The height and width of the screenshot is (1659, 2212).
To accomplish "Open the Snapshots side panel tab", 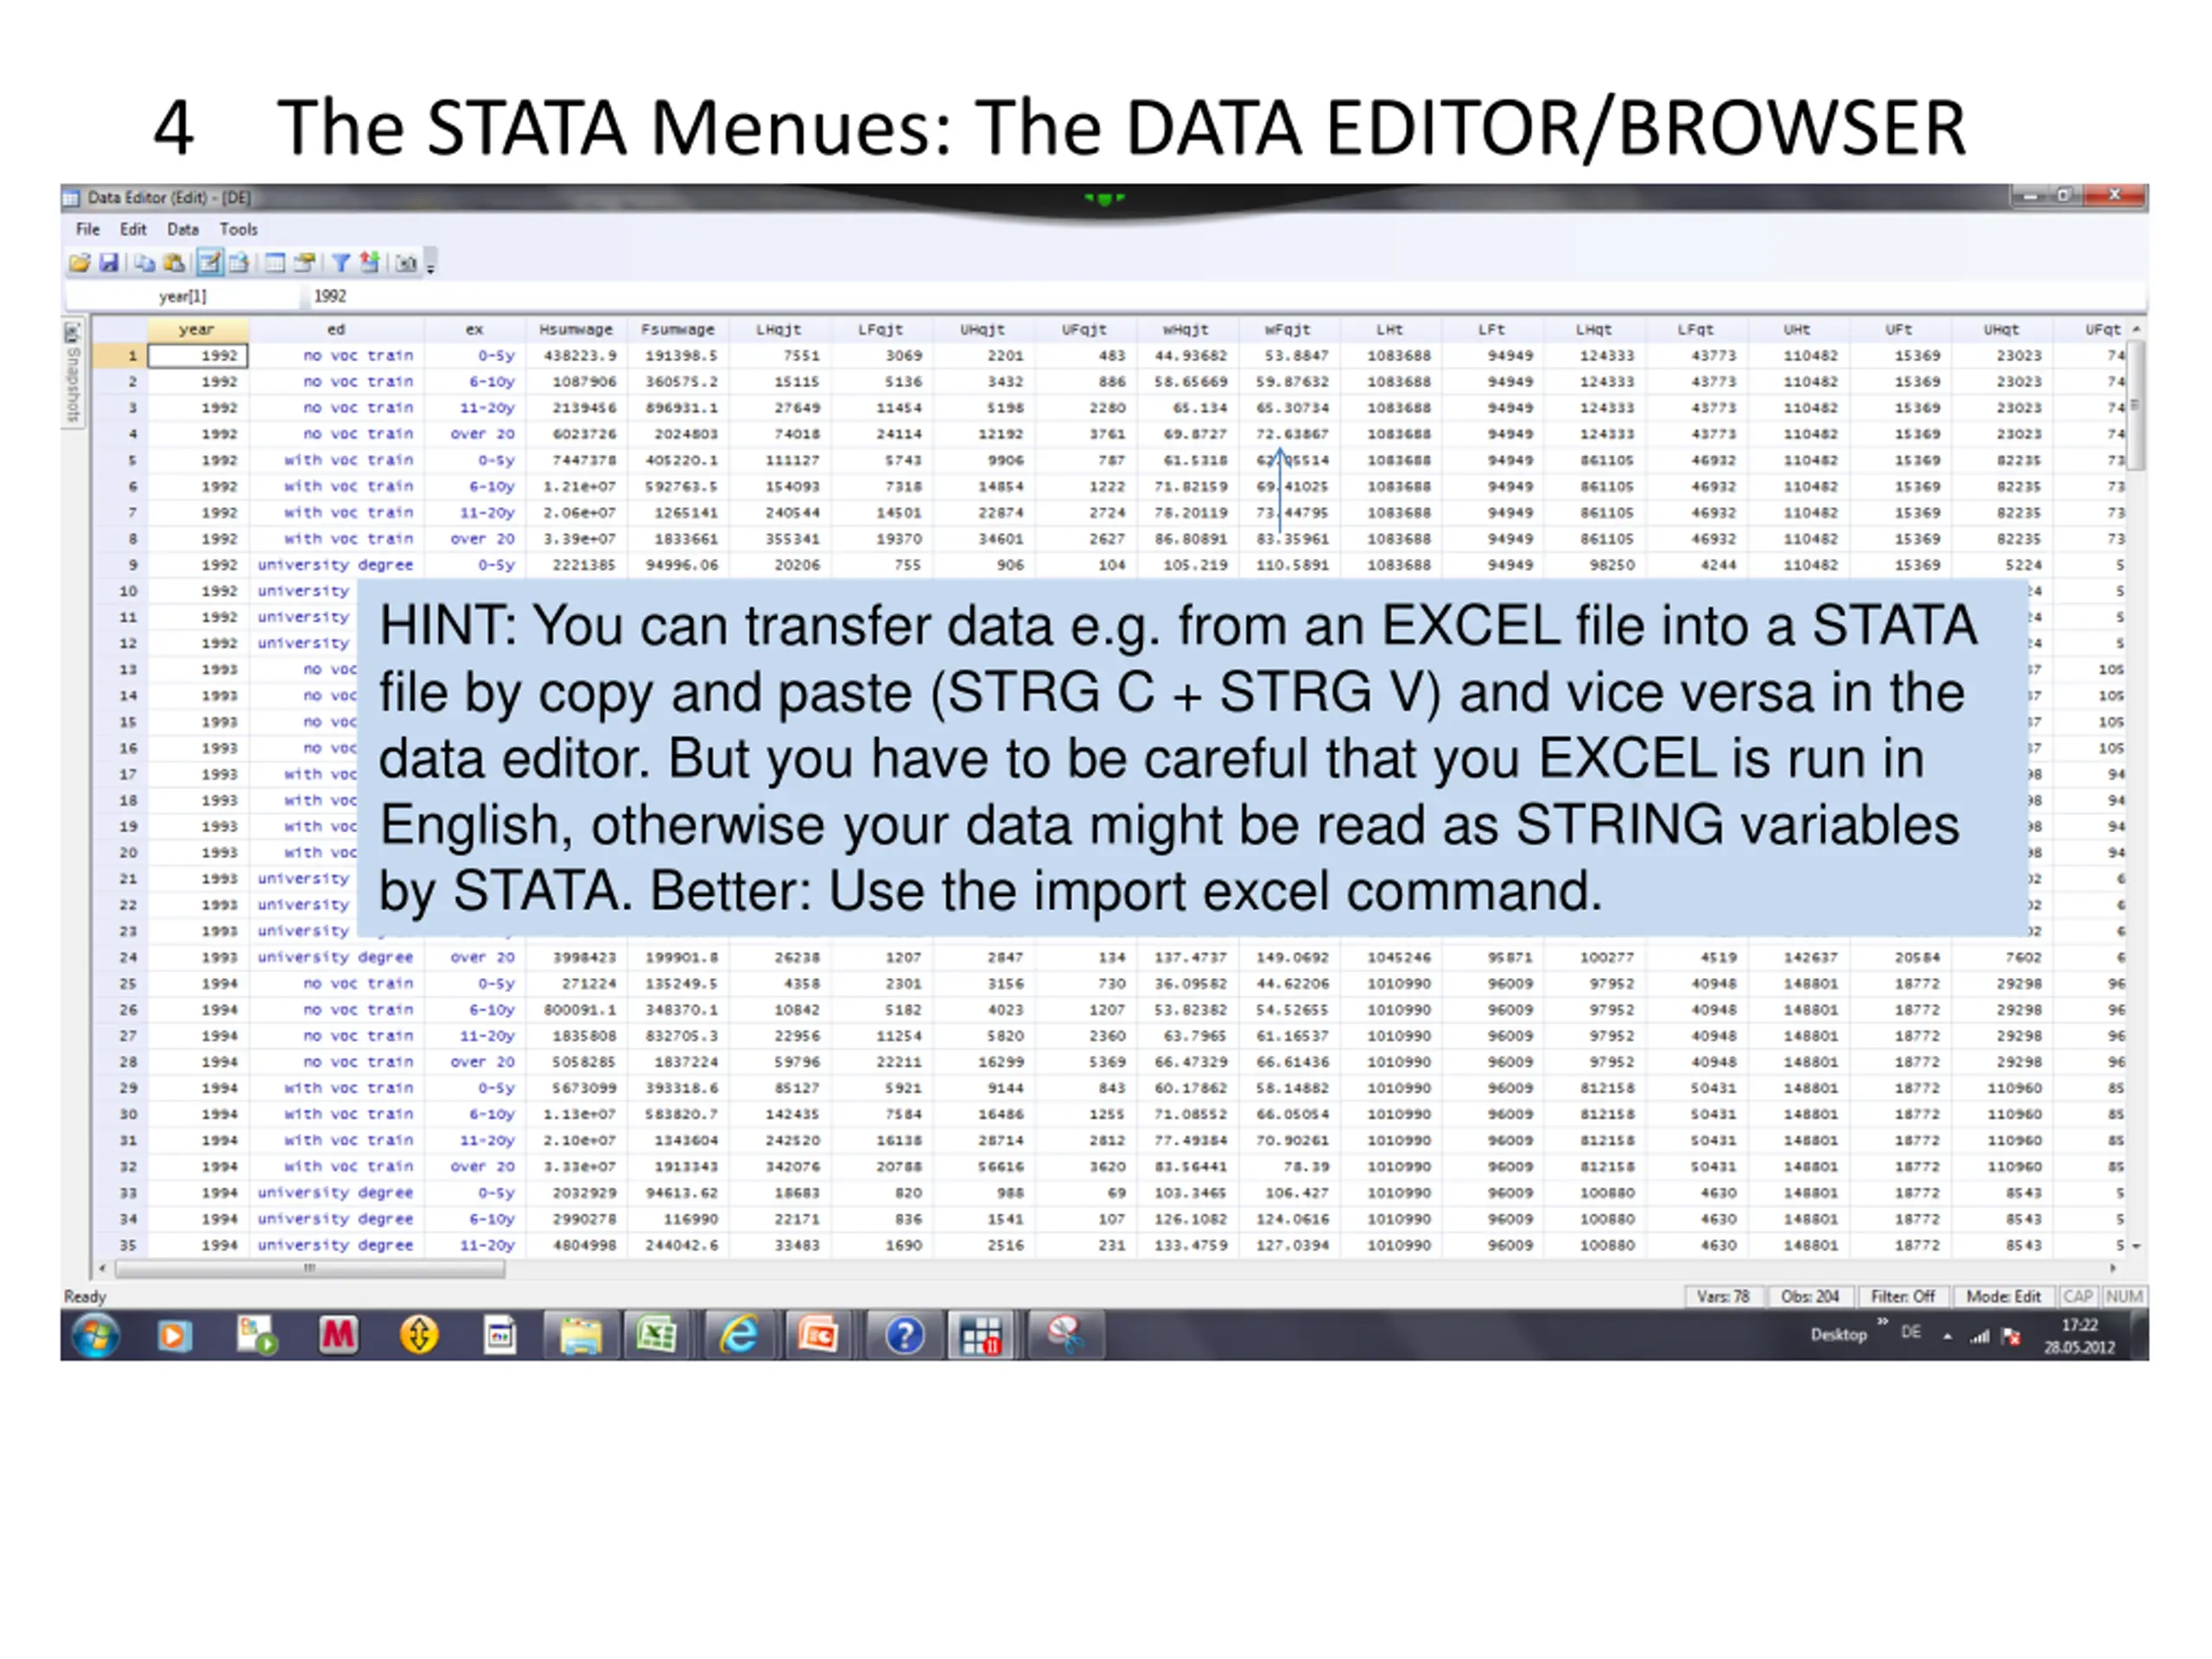I will pos(73,374).
